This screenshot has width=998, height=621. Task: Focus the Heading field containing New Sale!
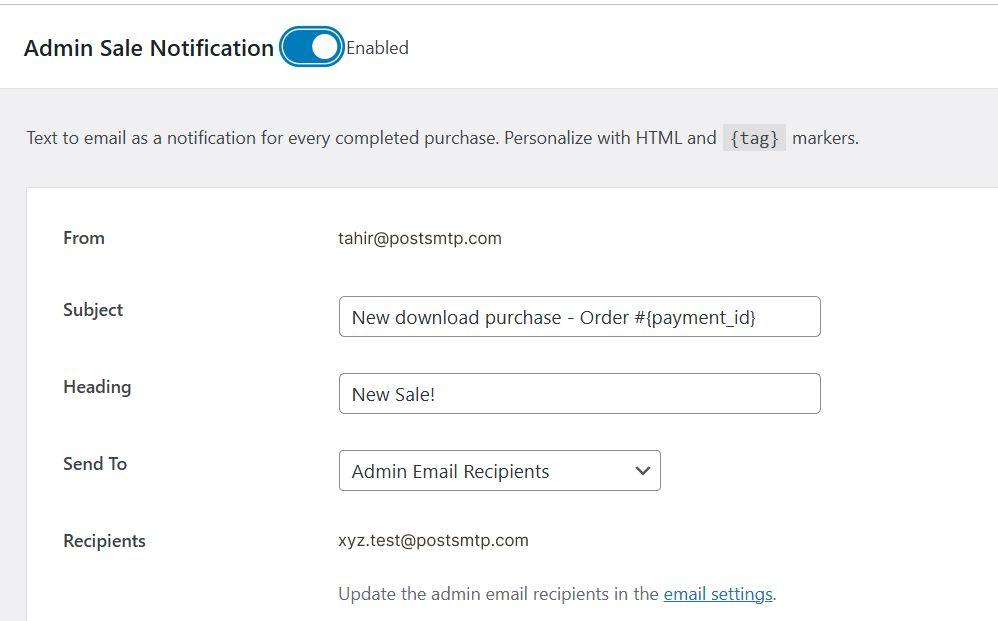pyautogui.click(x=579, y=394)
